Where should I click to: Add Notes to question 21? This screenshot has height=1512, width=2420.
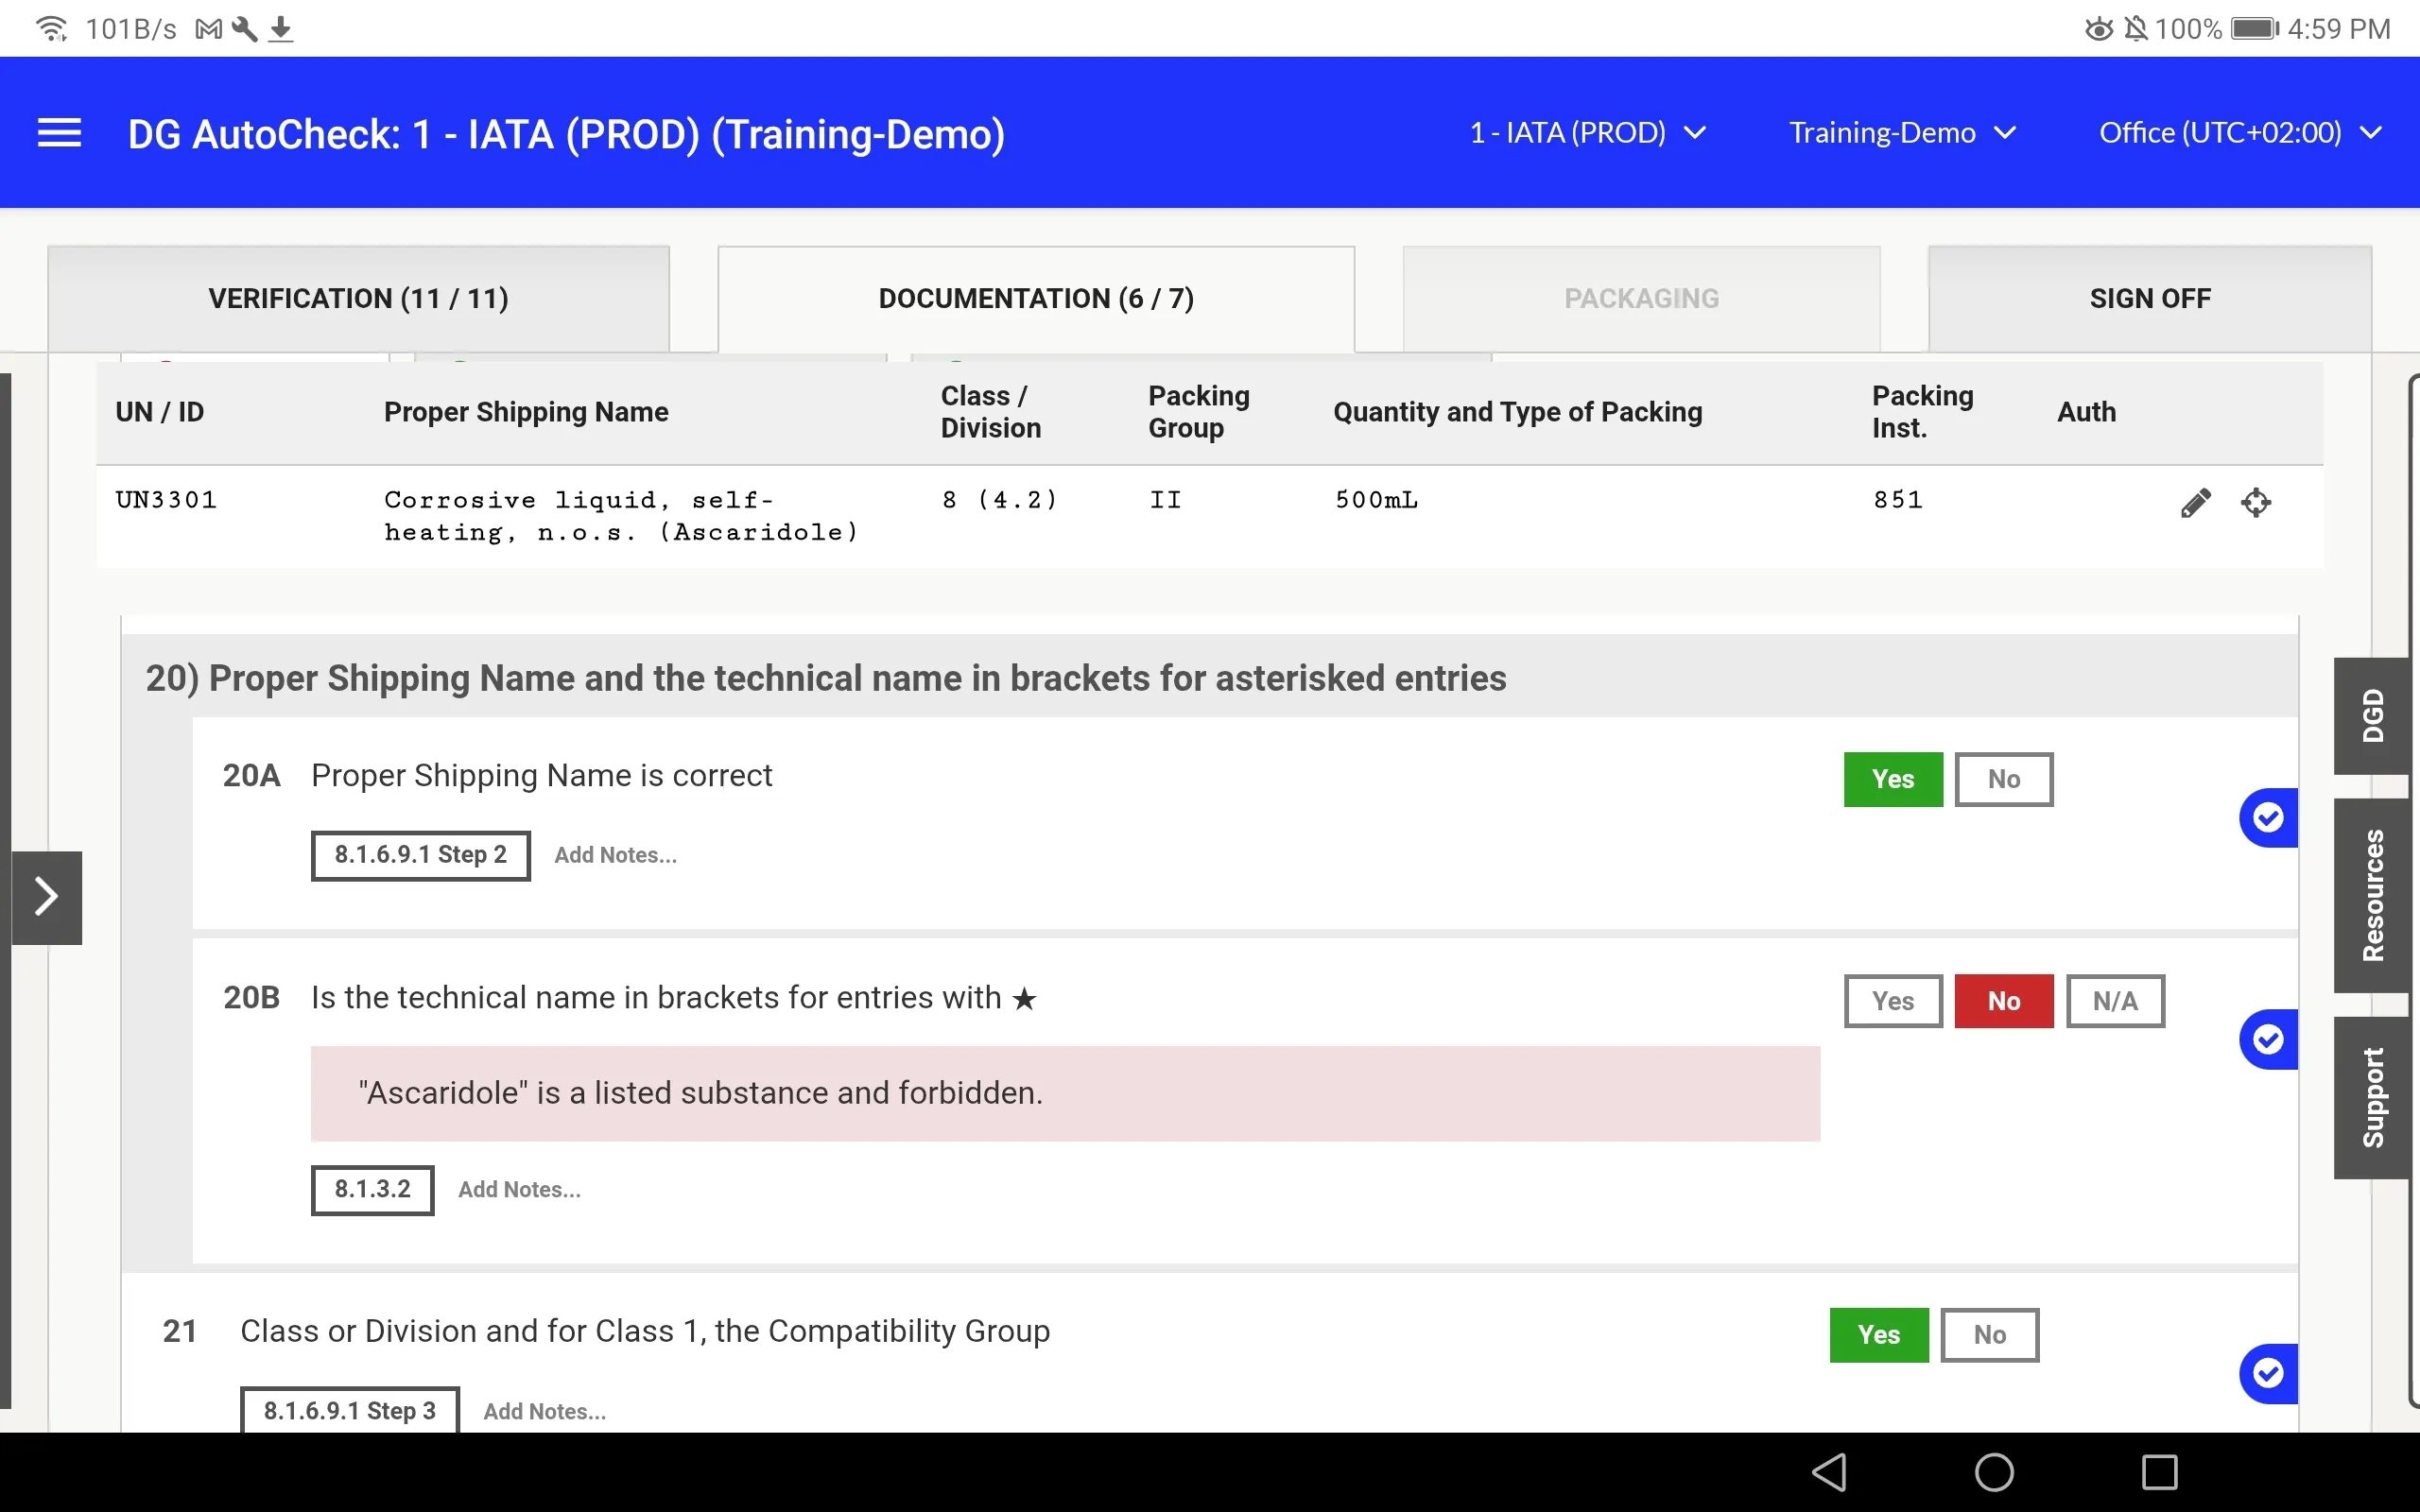tap(545, 1411)
